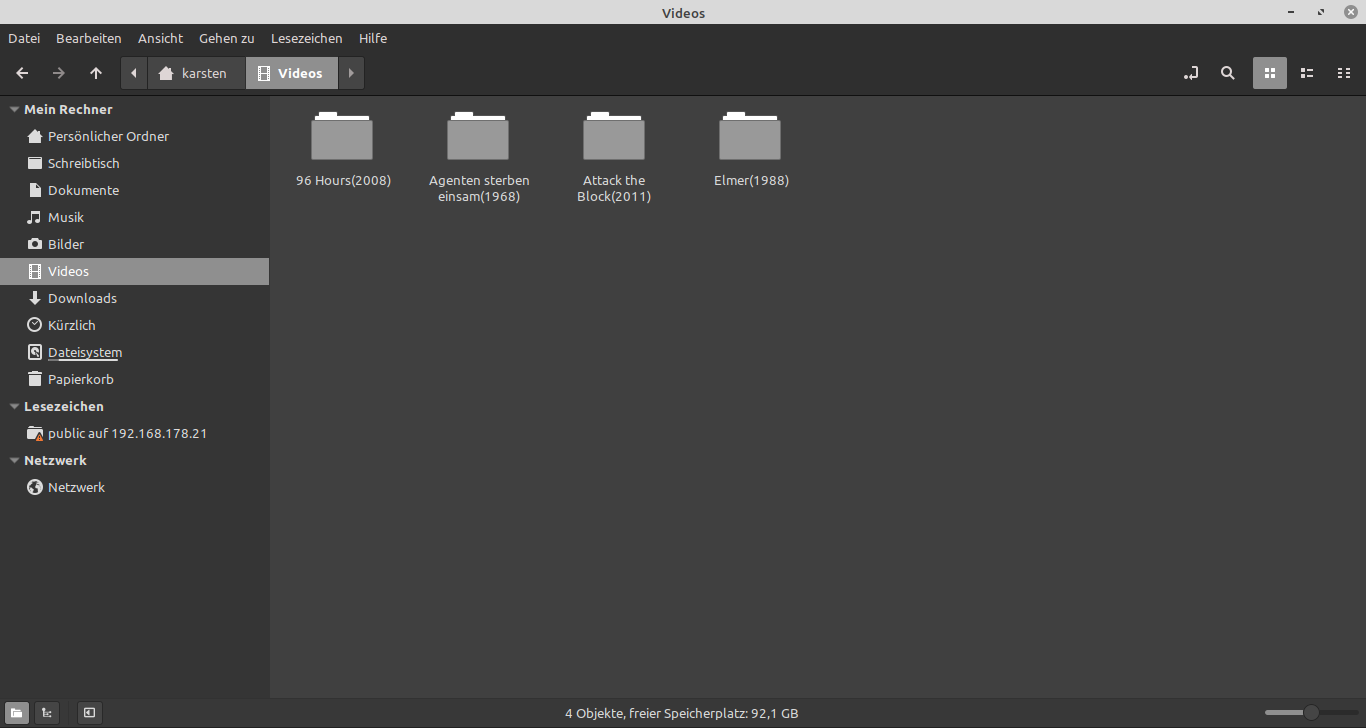This screenshot has height=728, width=1366.
Task: Open the Ansicht menu
Action: (x=161, y=38)
